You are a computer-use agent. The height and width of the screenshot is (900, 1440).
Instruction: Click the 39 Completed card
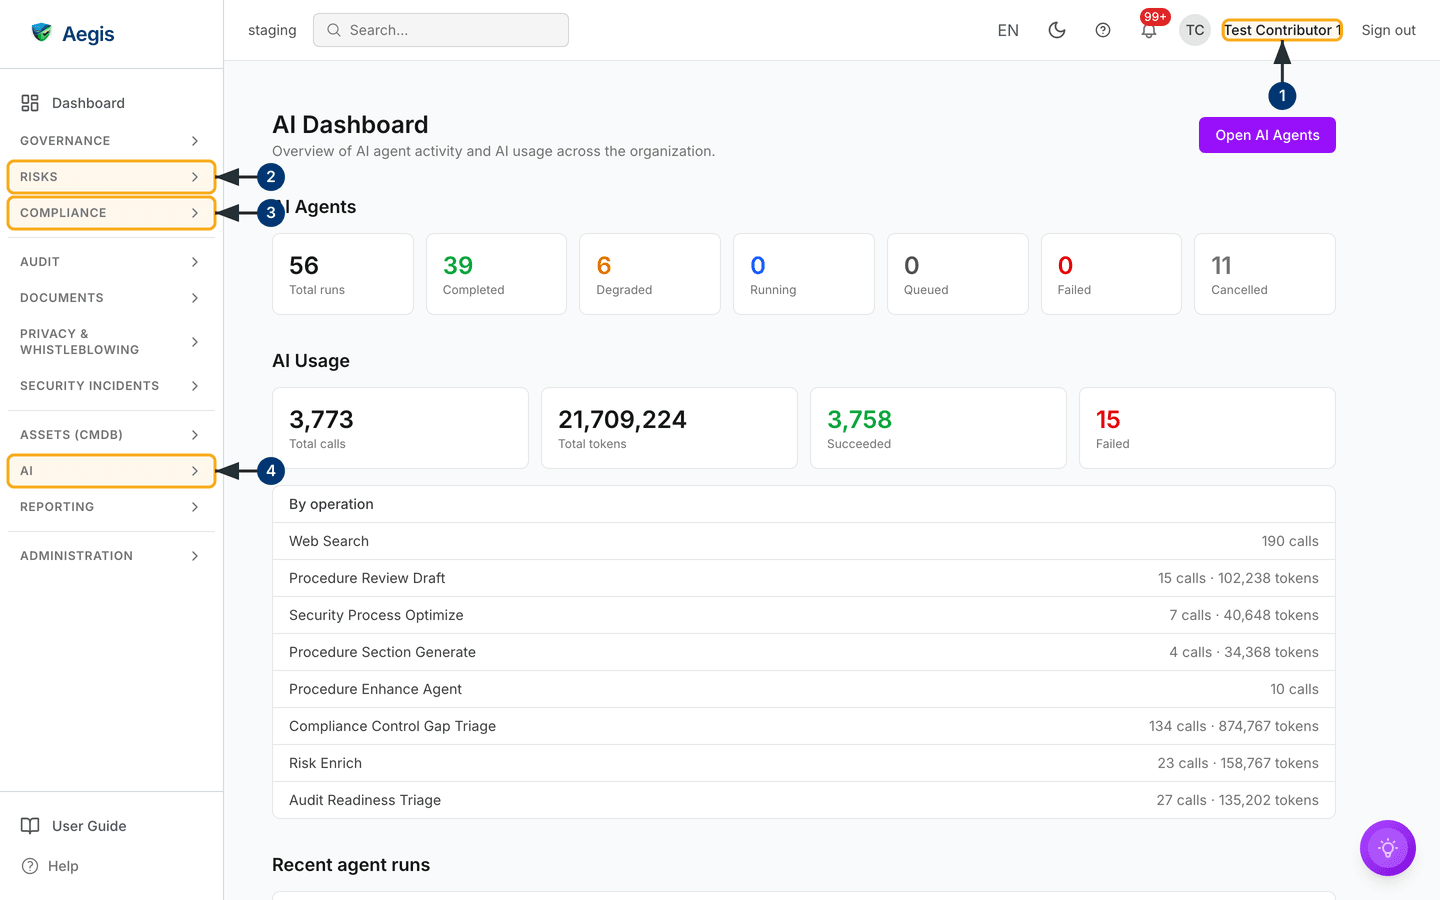(496, 274)
